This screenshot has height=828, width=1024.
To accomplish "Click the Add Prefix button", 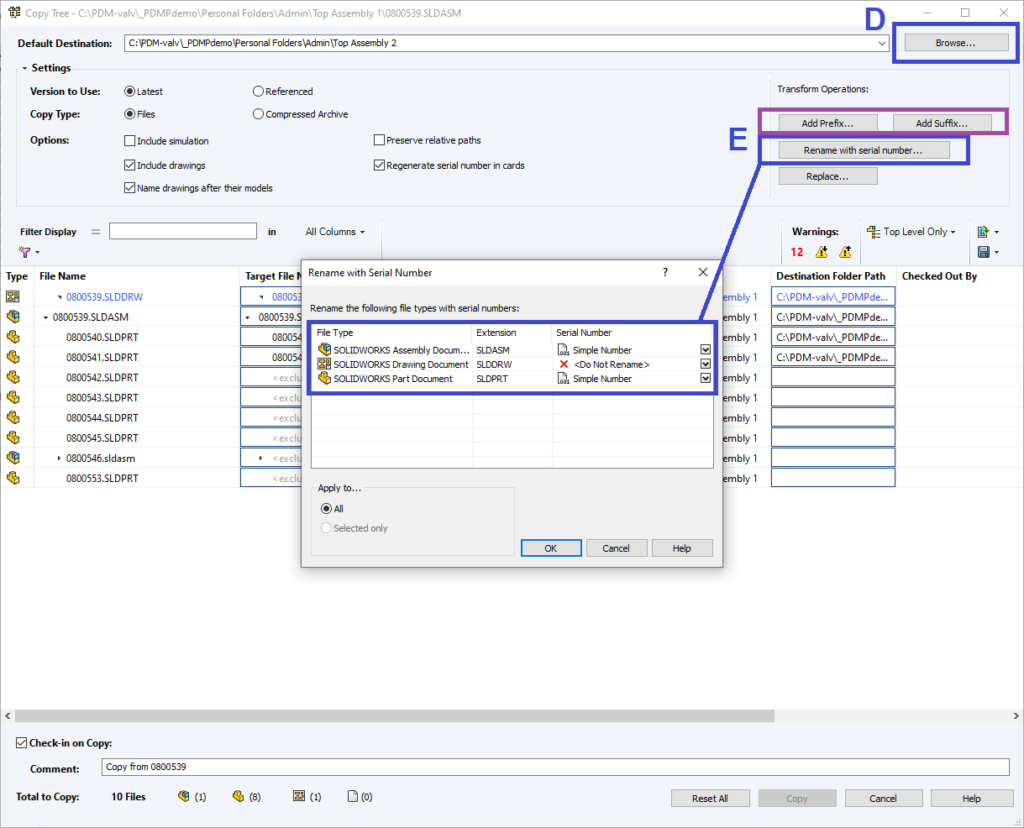I will (x=819, y=122).
